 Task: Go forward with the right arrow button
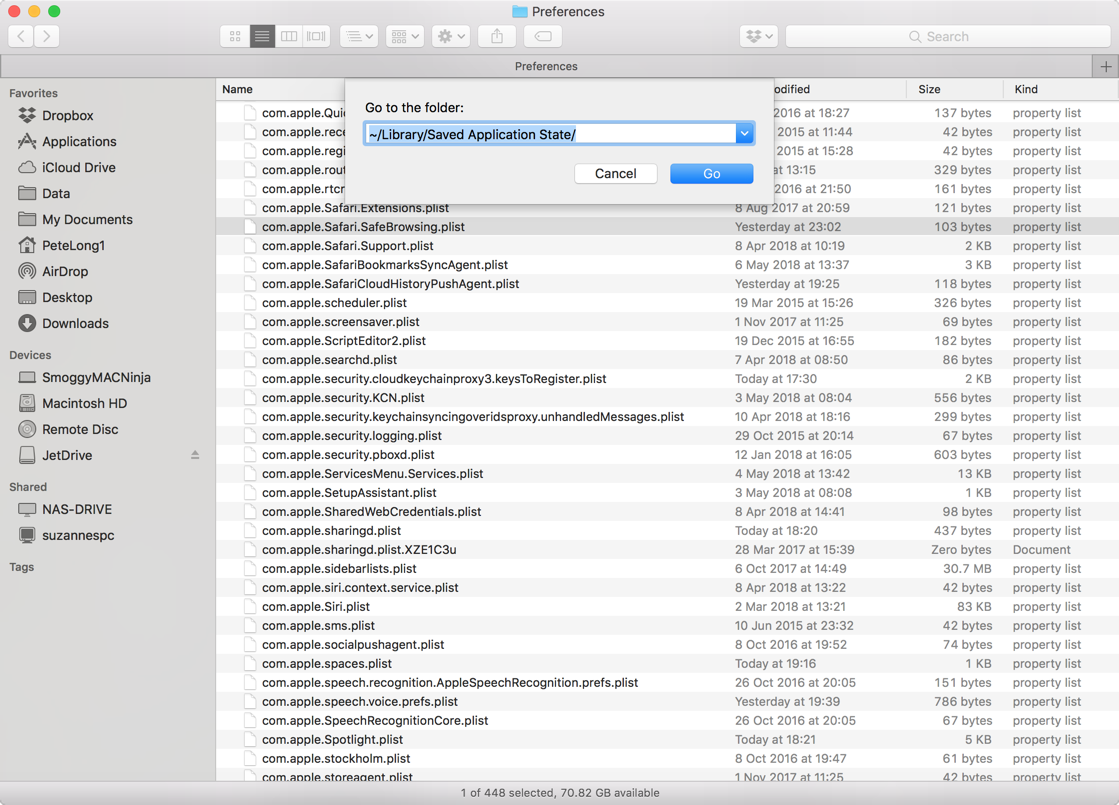[x=46, y=36]
